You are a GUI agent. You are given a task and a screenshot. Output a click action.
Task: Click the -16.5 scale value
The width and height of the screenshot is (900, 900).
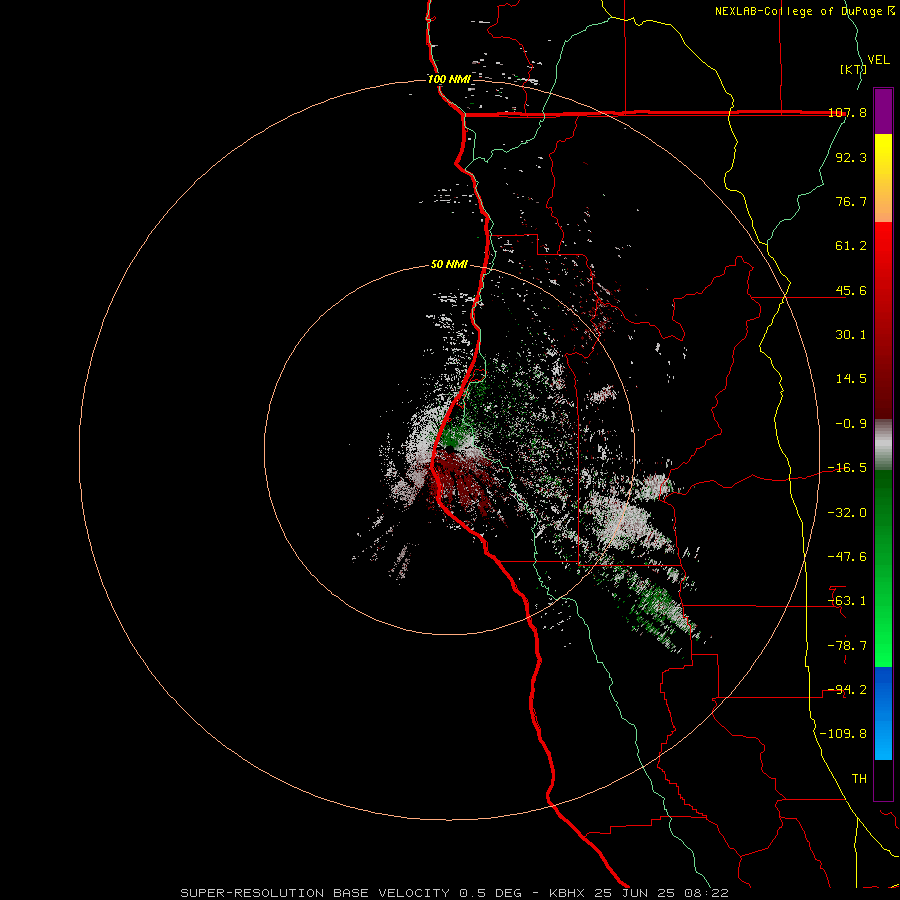tap(848, 468)
